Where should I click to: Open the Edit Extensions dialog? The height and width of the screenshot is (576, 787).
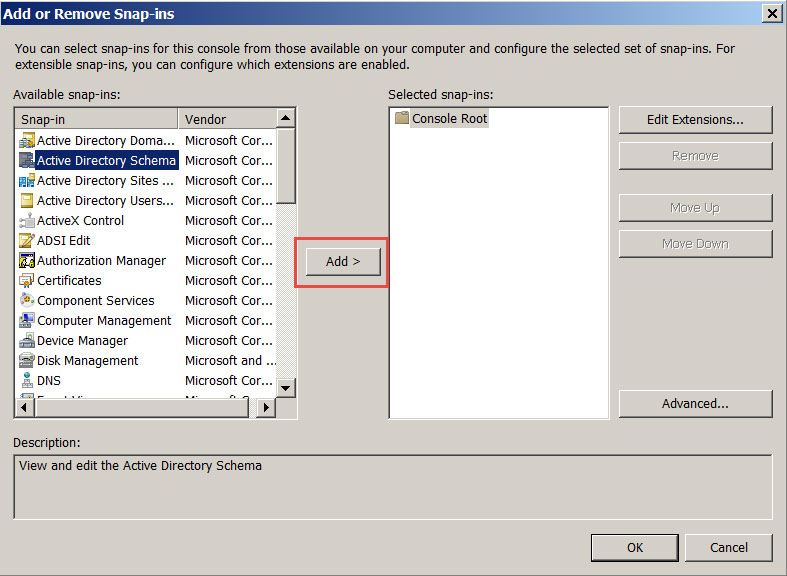click(x=695, y=120)
